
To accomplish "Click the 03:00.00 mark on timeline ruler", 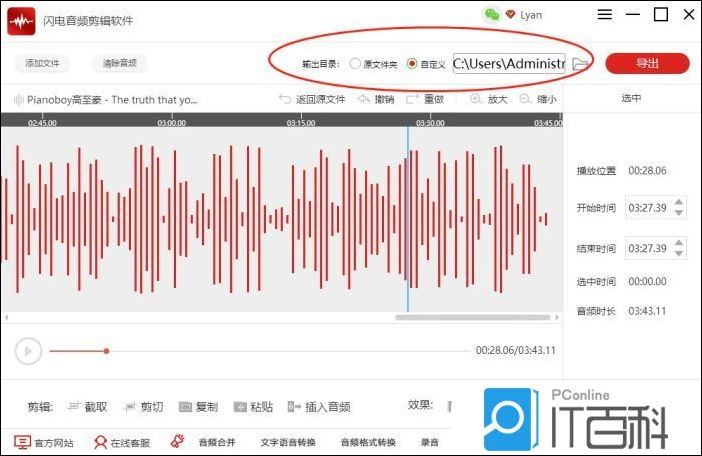I will point(171,123).
